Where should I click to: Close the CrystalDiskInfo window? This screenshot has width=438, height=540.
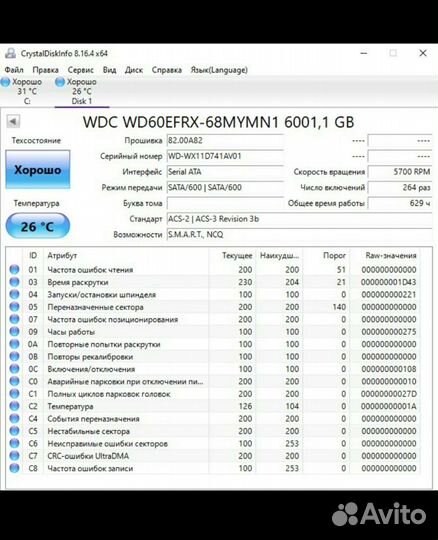423,53
